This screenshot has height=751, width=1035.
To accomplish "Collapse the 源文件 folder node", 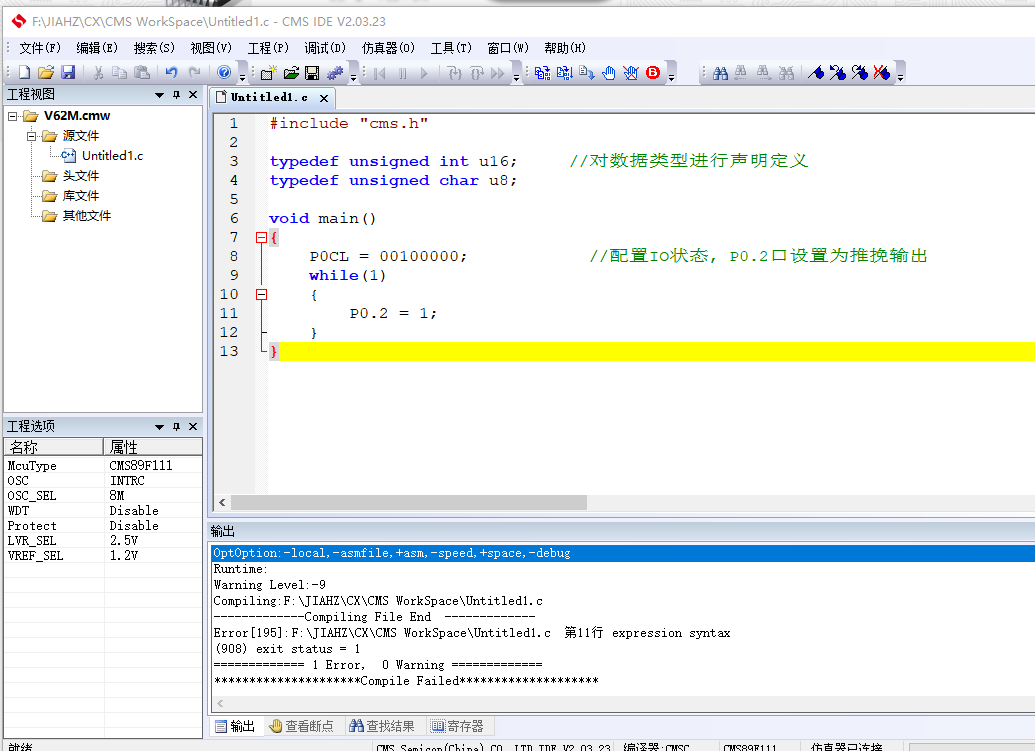I will tap(32, 136).
